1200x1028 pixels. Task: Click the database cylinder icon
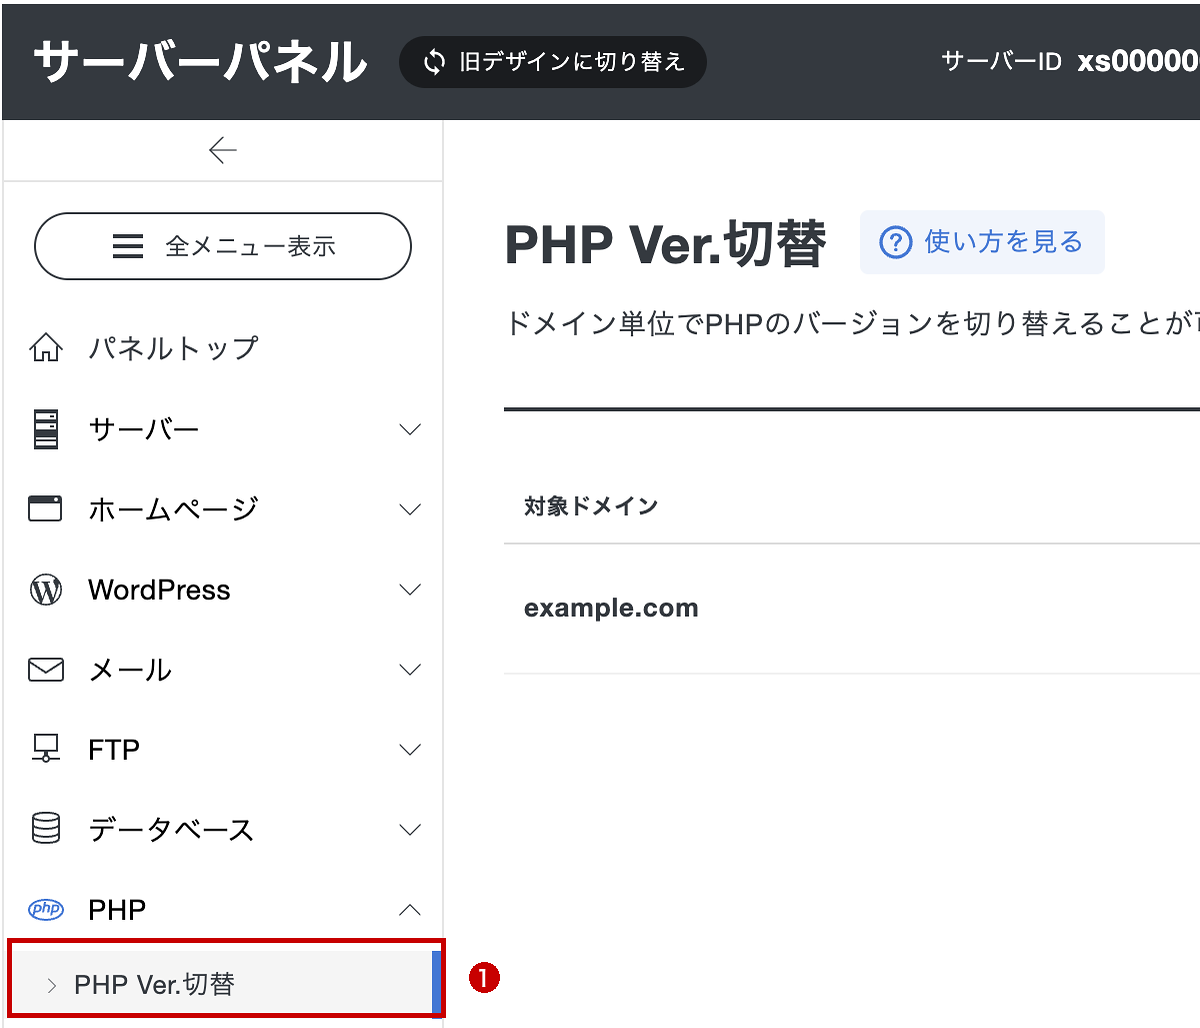46,829
